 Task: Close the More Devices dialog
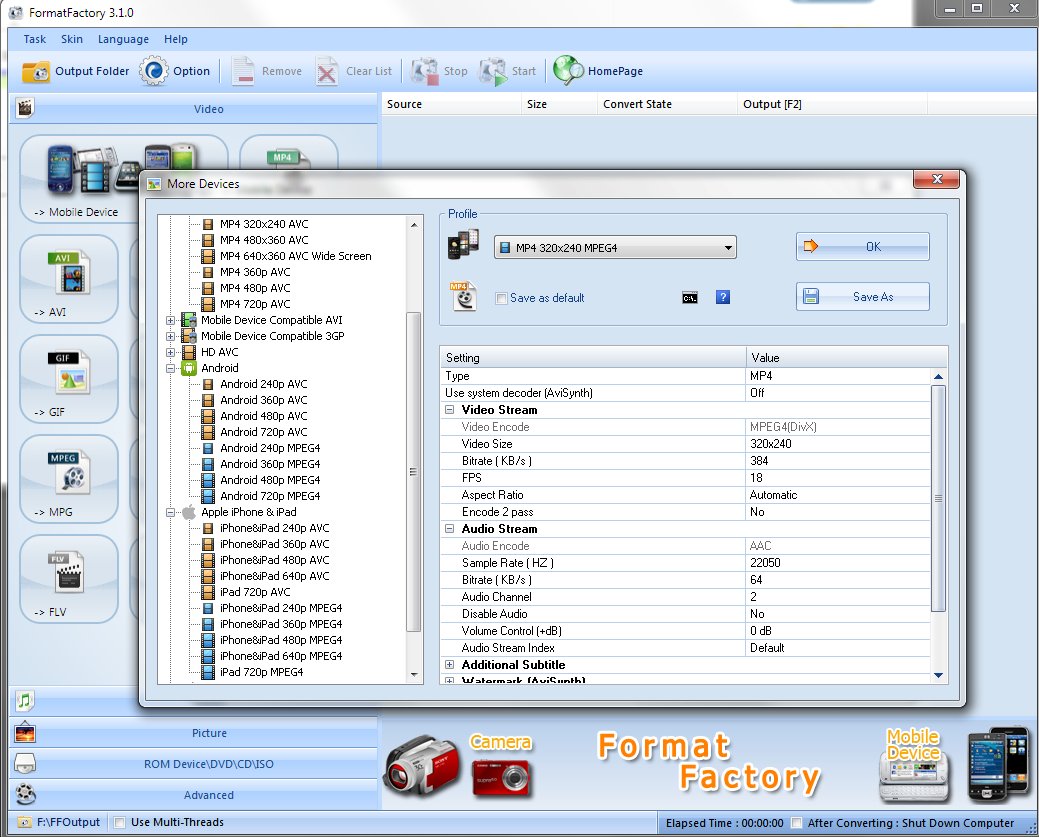tap(936, 179)
